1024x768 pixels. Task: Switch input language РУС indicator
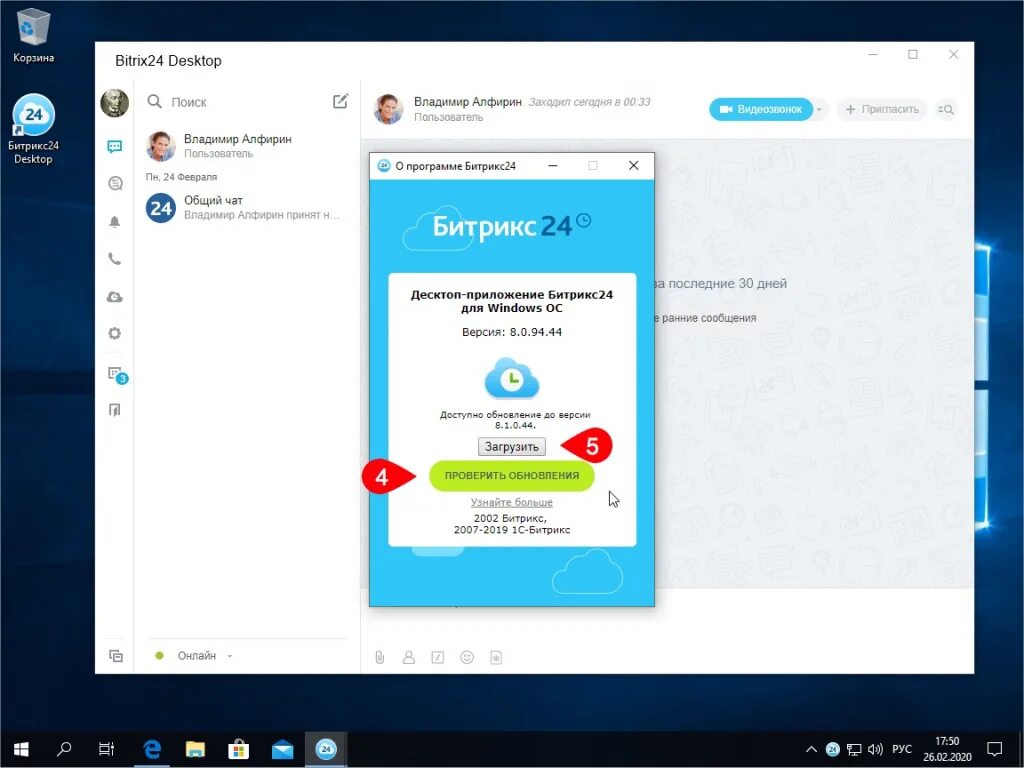[902, 749]
